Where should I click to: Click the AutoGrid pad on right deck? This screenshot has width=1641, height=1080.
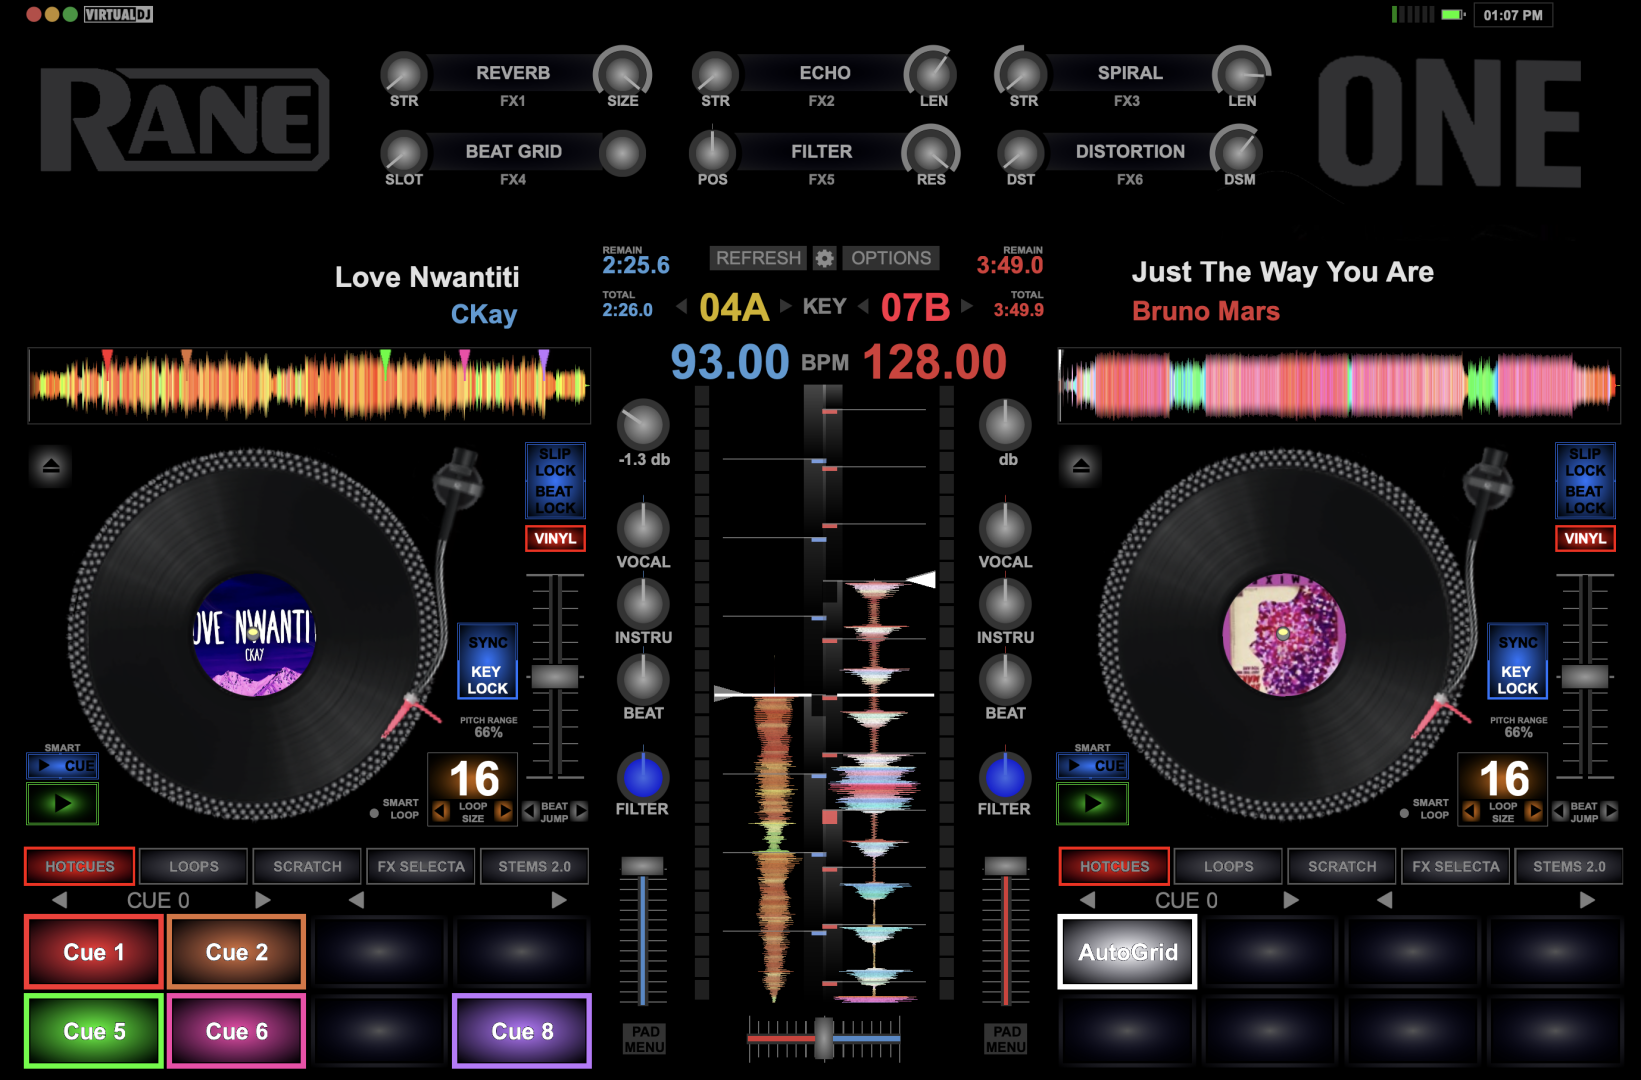pos(1128,952)
